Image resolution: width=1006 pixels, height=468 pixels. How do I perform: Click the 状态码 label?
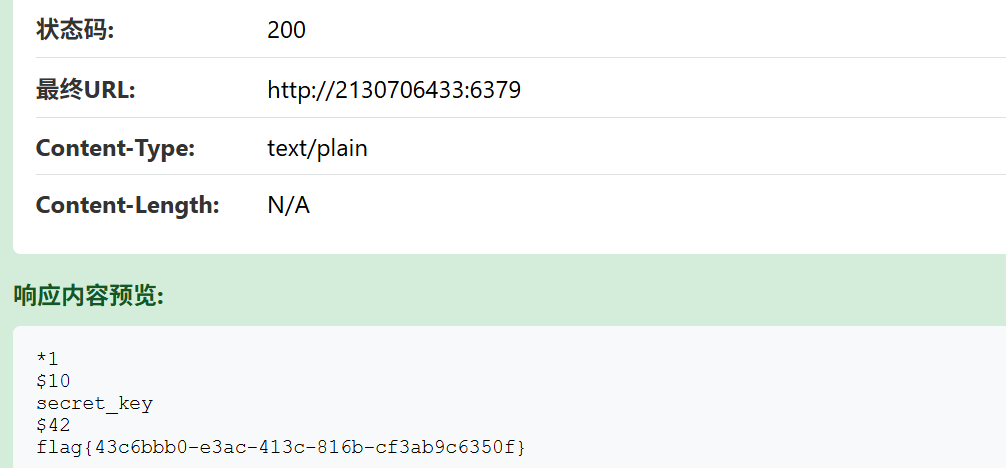point(75,30)
